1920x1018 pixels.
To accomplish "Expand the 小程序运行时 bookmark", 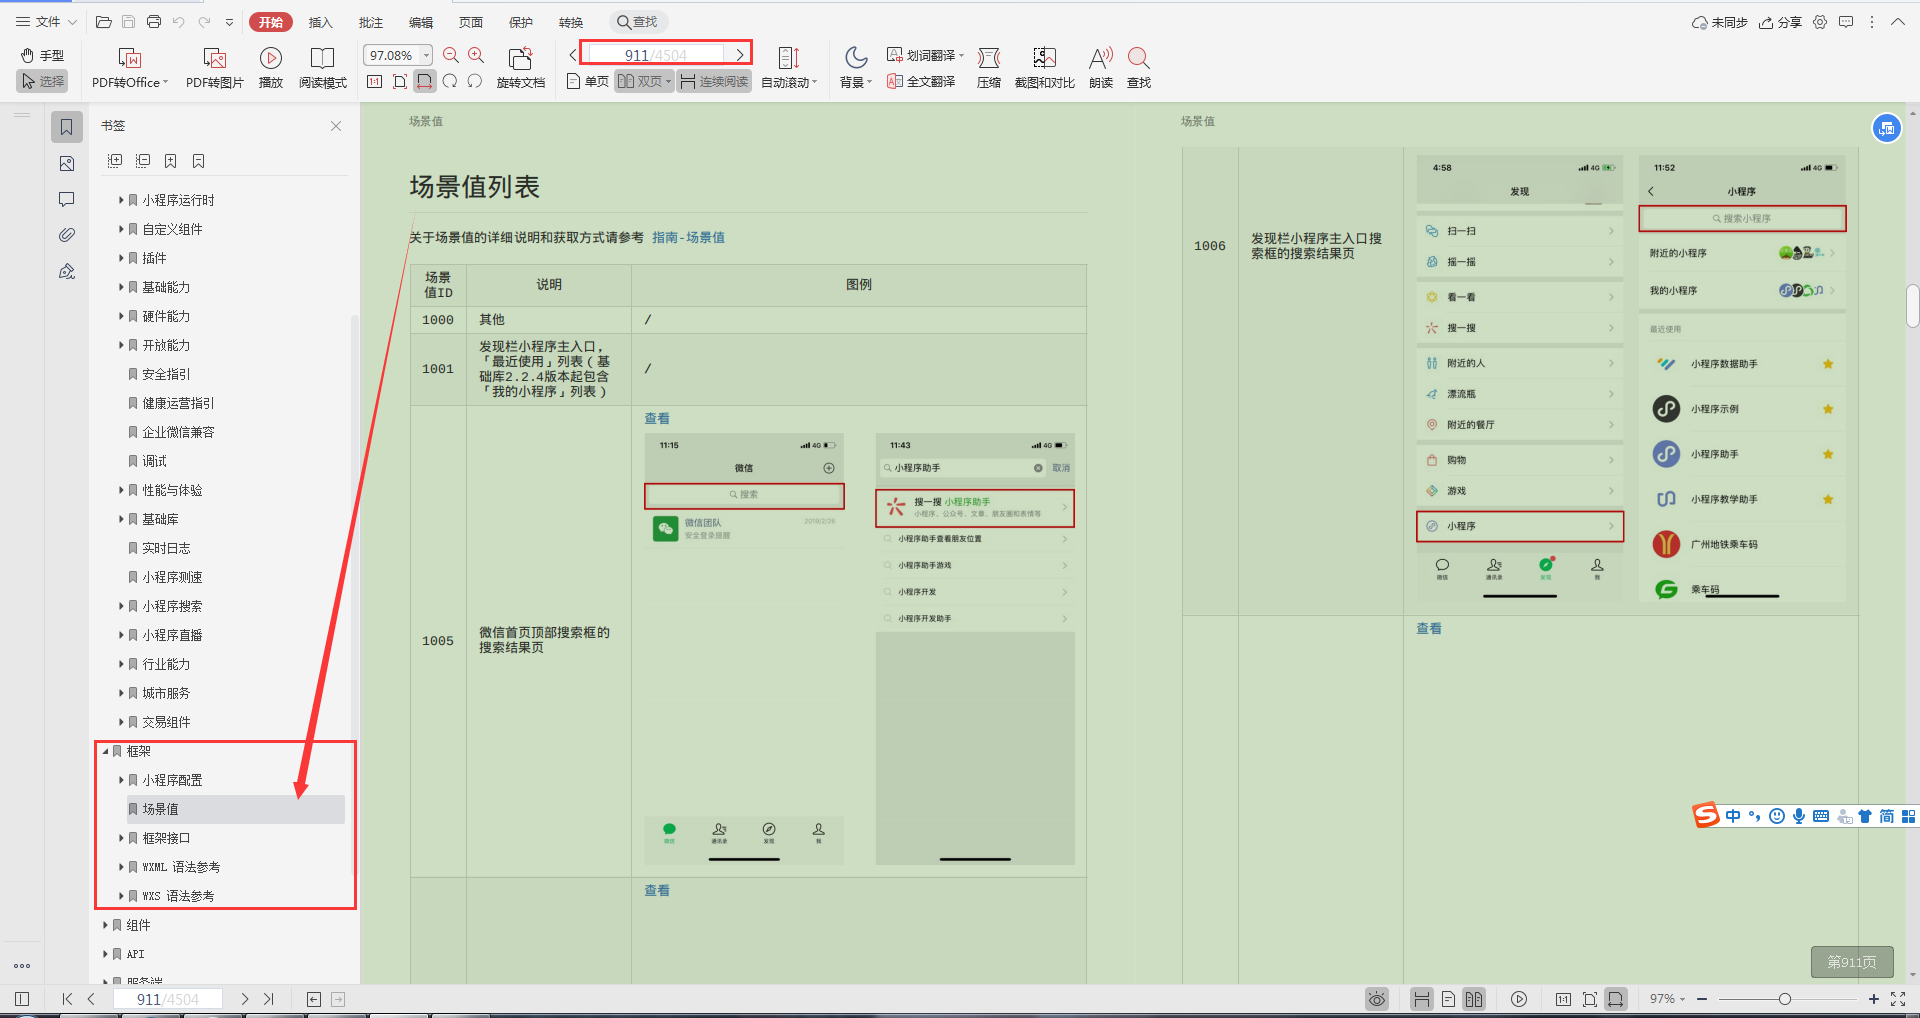I will pyautogui.click(x=121, y=200).
